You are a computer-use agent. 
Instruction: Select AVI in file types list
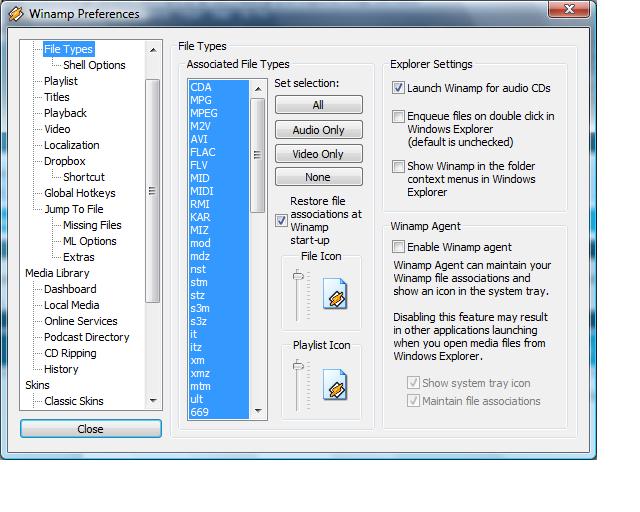coord(219,139)
